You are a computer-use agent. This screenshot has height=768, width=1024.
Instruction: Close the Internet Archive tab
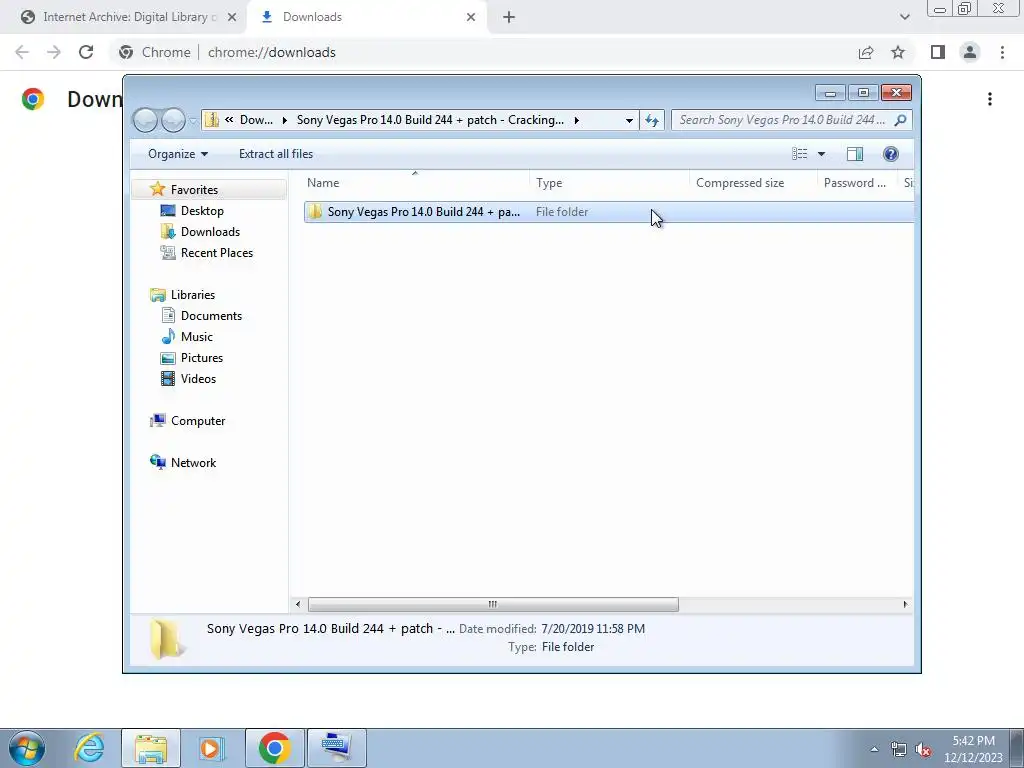point(232,18)
